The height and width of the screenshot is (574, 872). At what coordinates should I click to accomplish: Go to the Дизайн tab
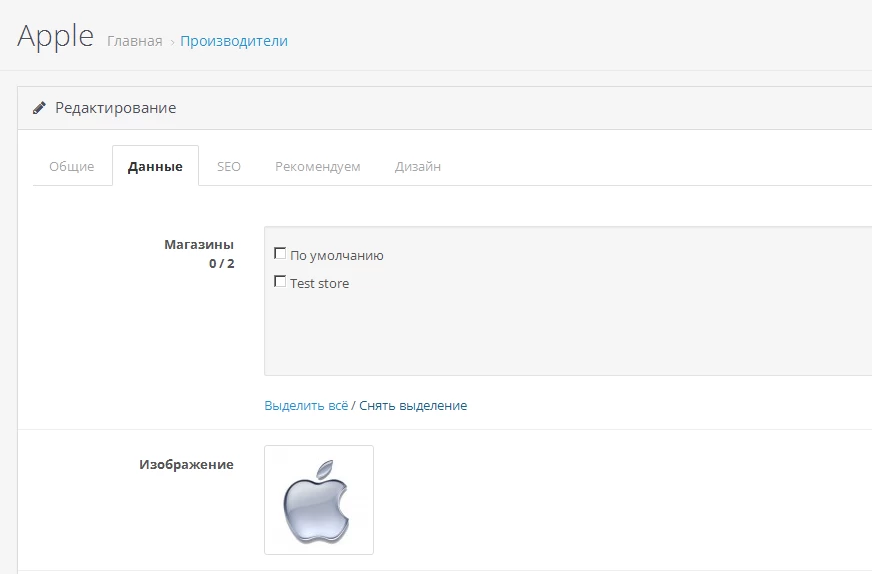tap(418, 166)
